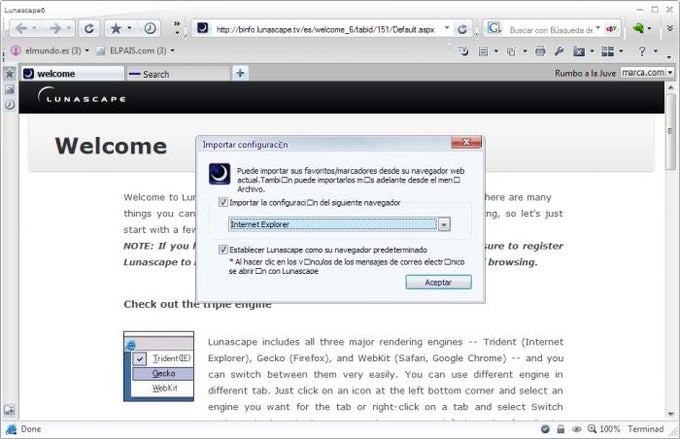Screen dimensions: 680x439
Task: Click the status bar eye icon
Action: [576, 429]
